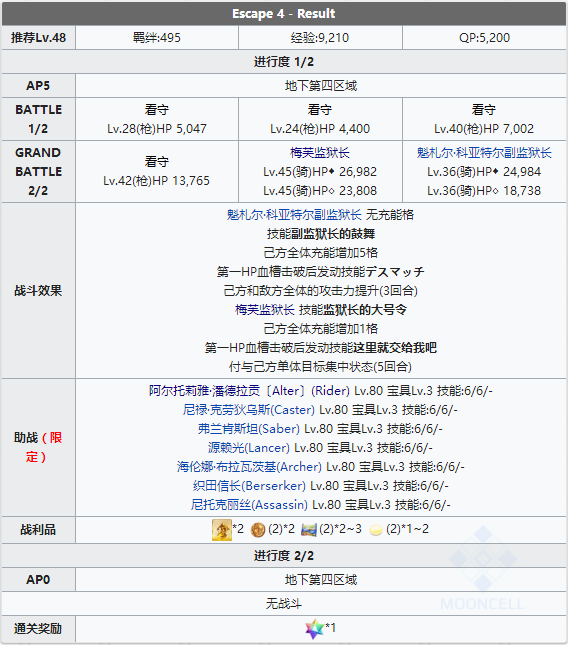Open 阿尔托莉雅·潘德拉贡〔Alter〕(Rider) support link
The image size is (568, 645).
(249, 390)
